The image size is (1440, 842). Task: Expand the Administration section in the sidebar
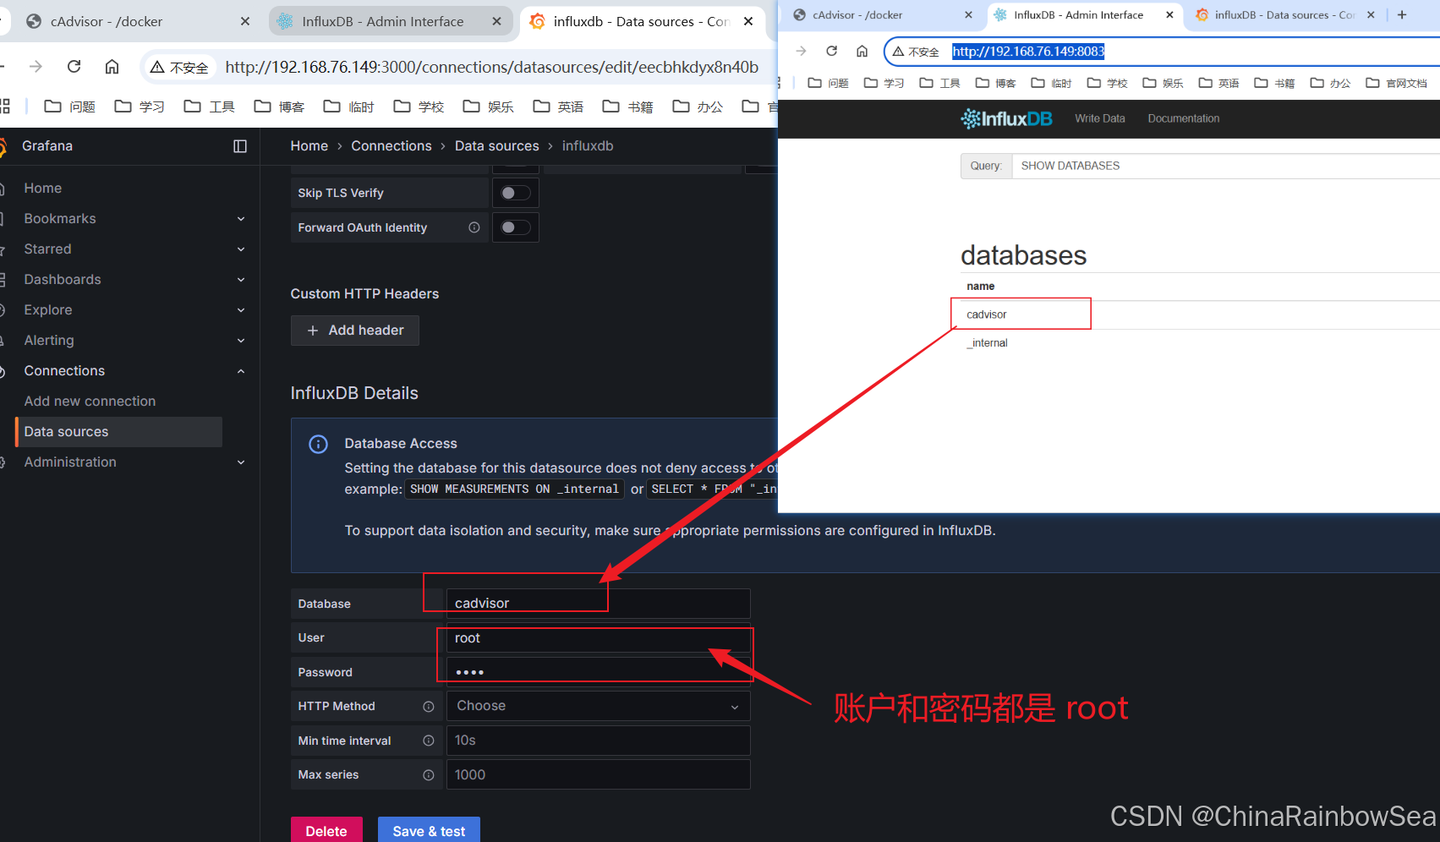pos(240,462)
